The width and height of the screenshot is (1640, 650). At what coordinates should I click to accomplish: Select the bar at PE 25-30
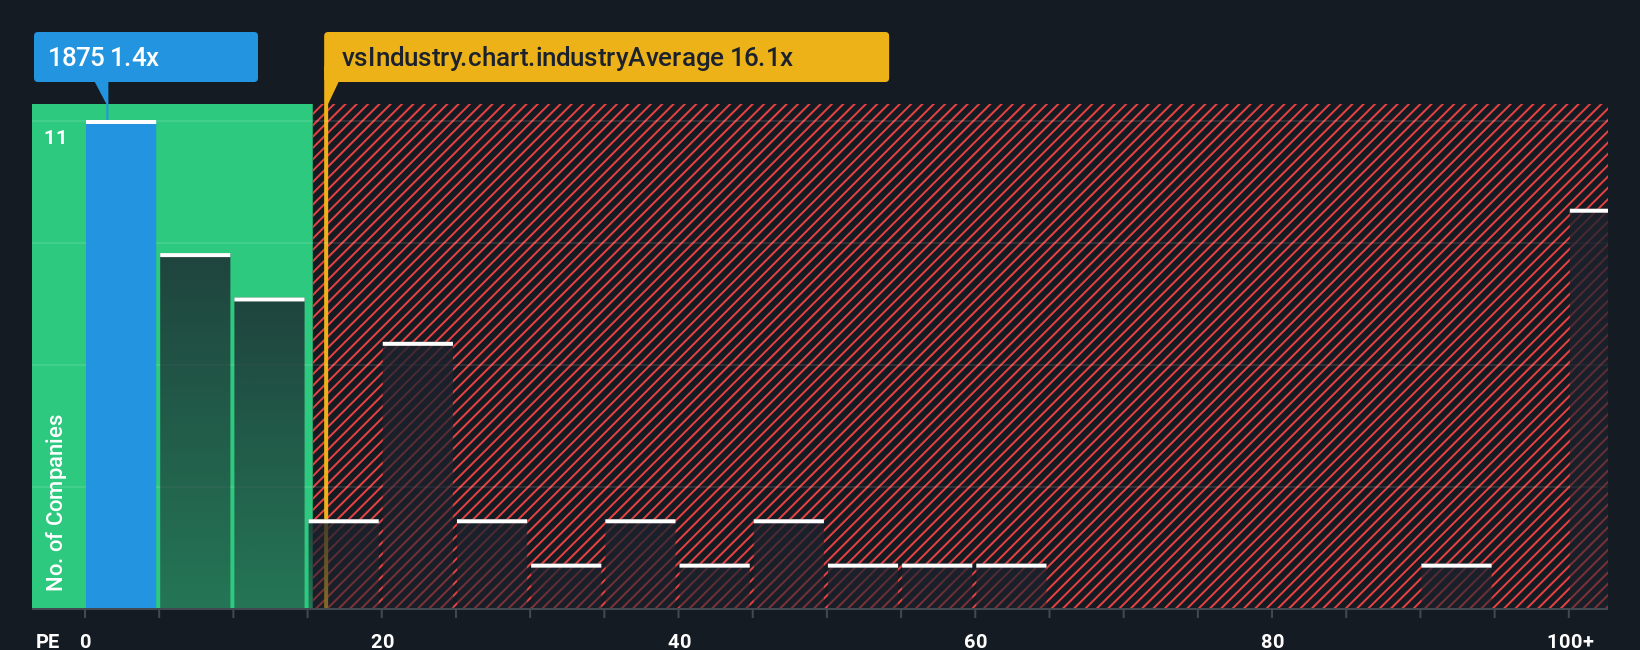pos(492,564)
